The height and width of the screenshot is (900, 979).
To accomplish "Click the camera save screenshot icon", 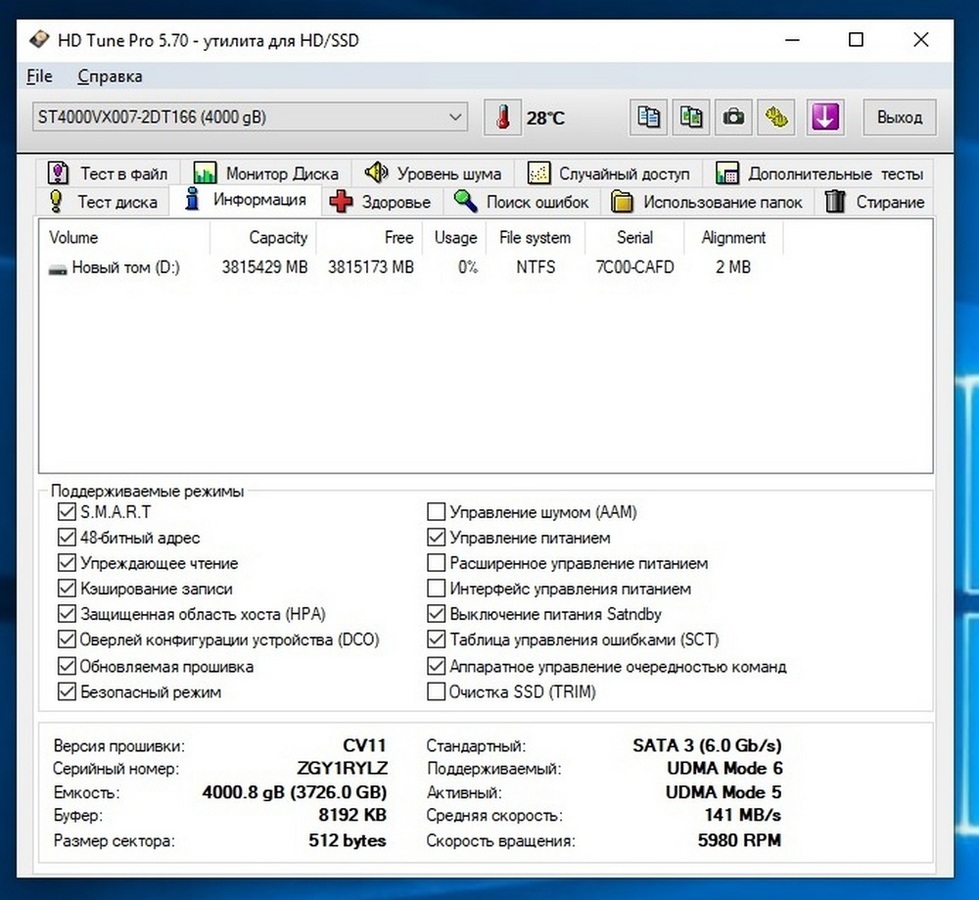I will pos(733,117).
